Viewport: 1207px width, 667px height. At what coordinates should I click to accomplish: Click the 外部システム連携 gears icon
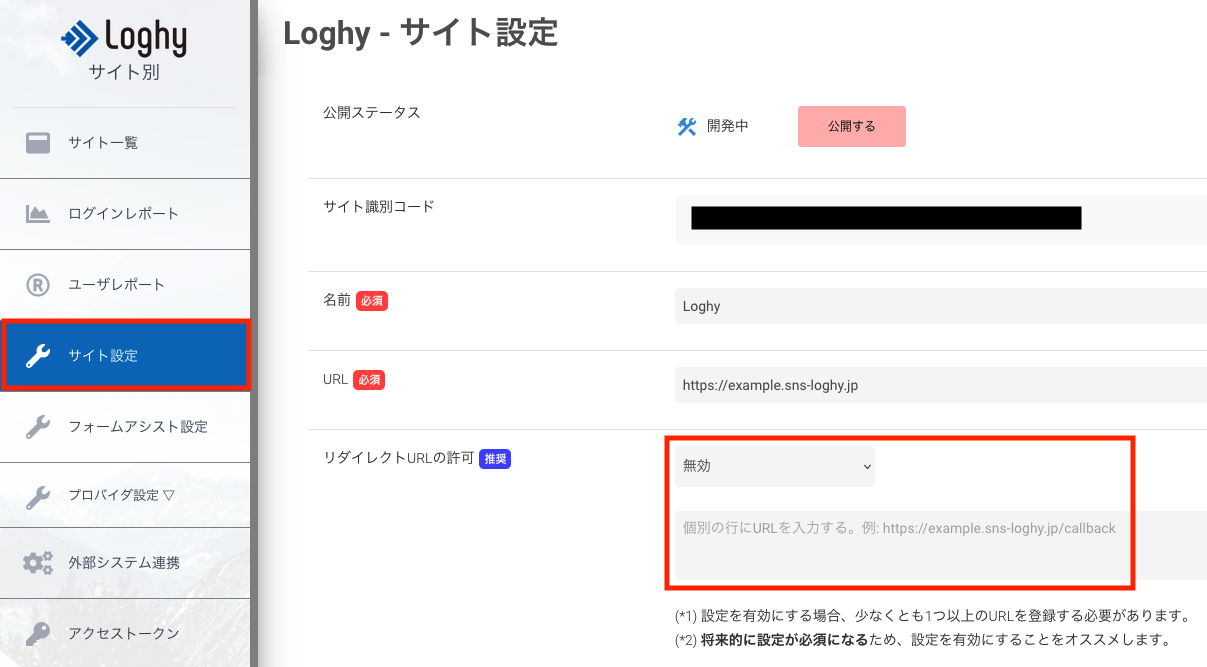[38, 563]
